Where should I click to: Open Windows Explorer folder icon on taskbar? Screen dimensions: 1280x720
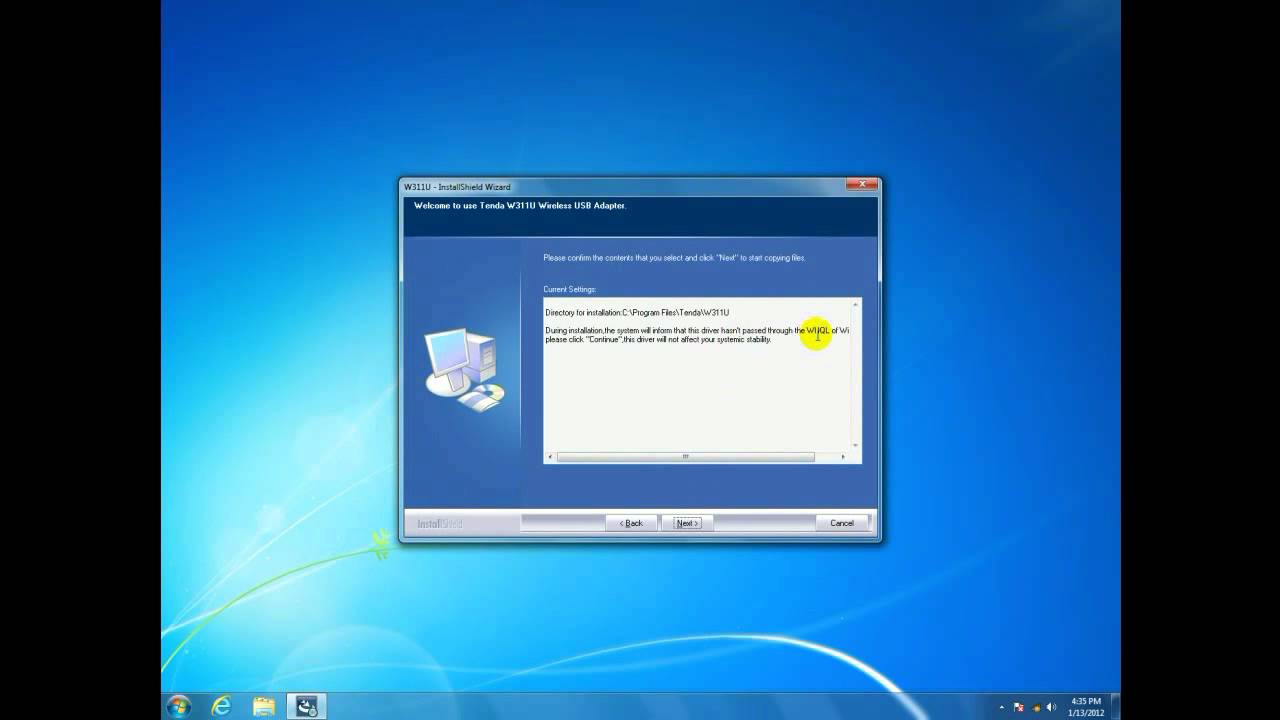coord(264,706)
